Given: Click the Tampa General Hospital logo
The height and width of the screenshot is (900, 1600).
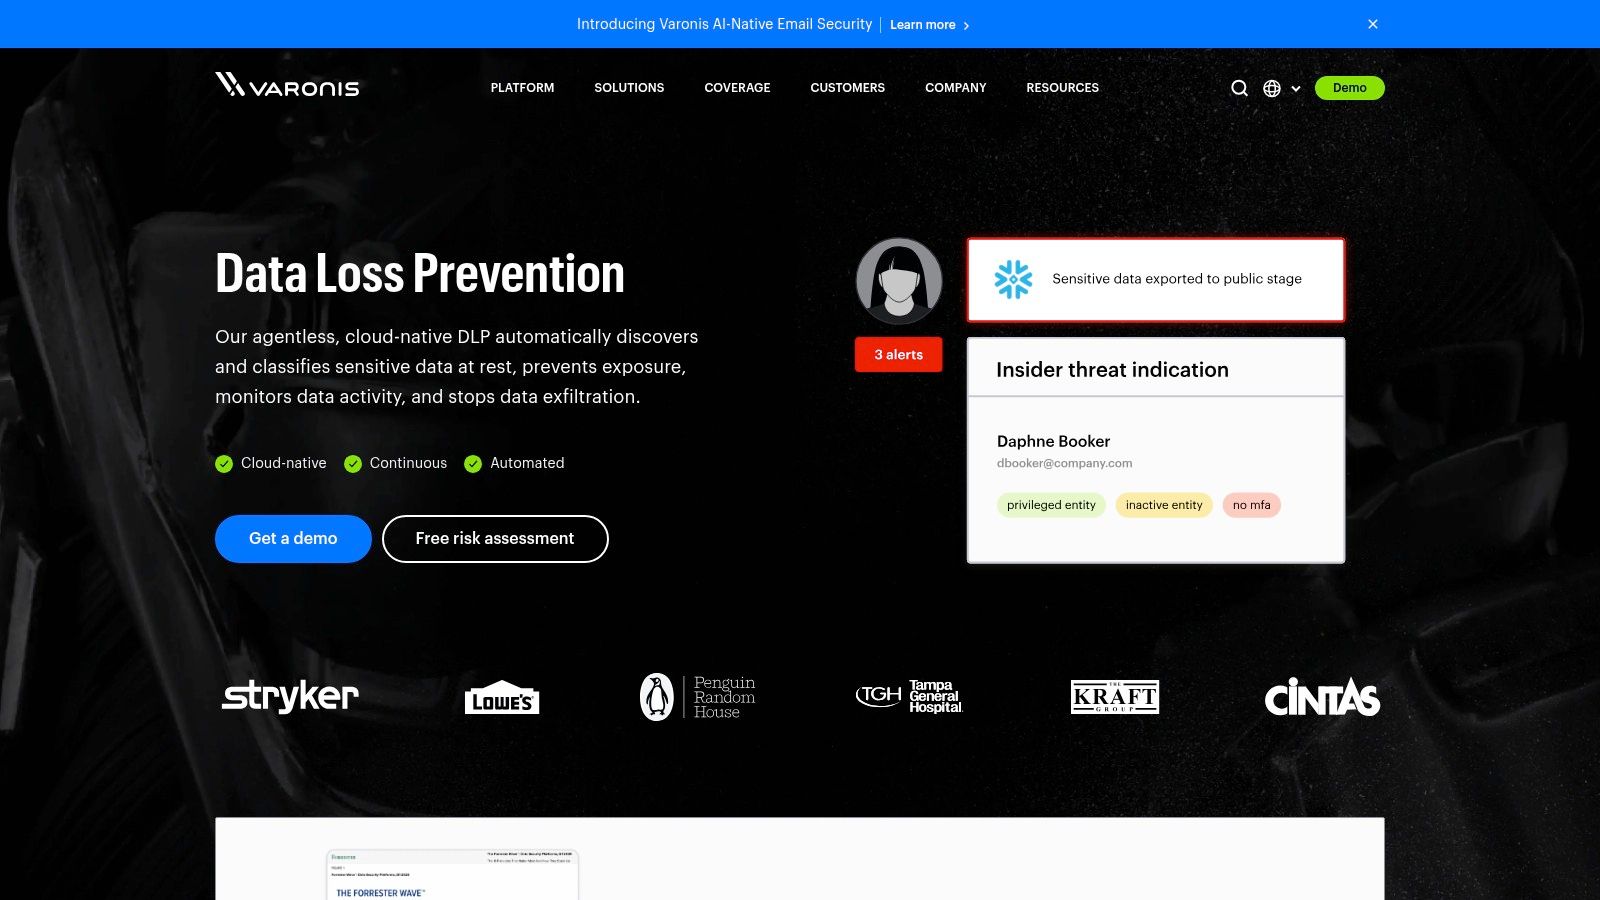Looking at the screenshot, I should pyautogui.click(x=909, y=696).
